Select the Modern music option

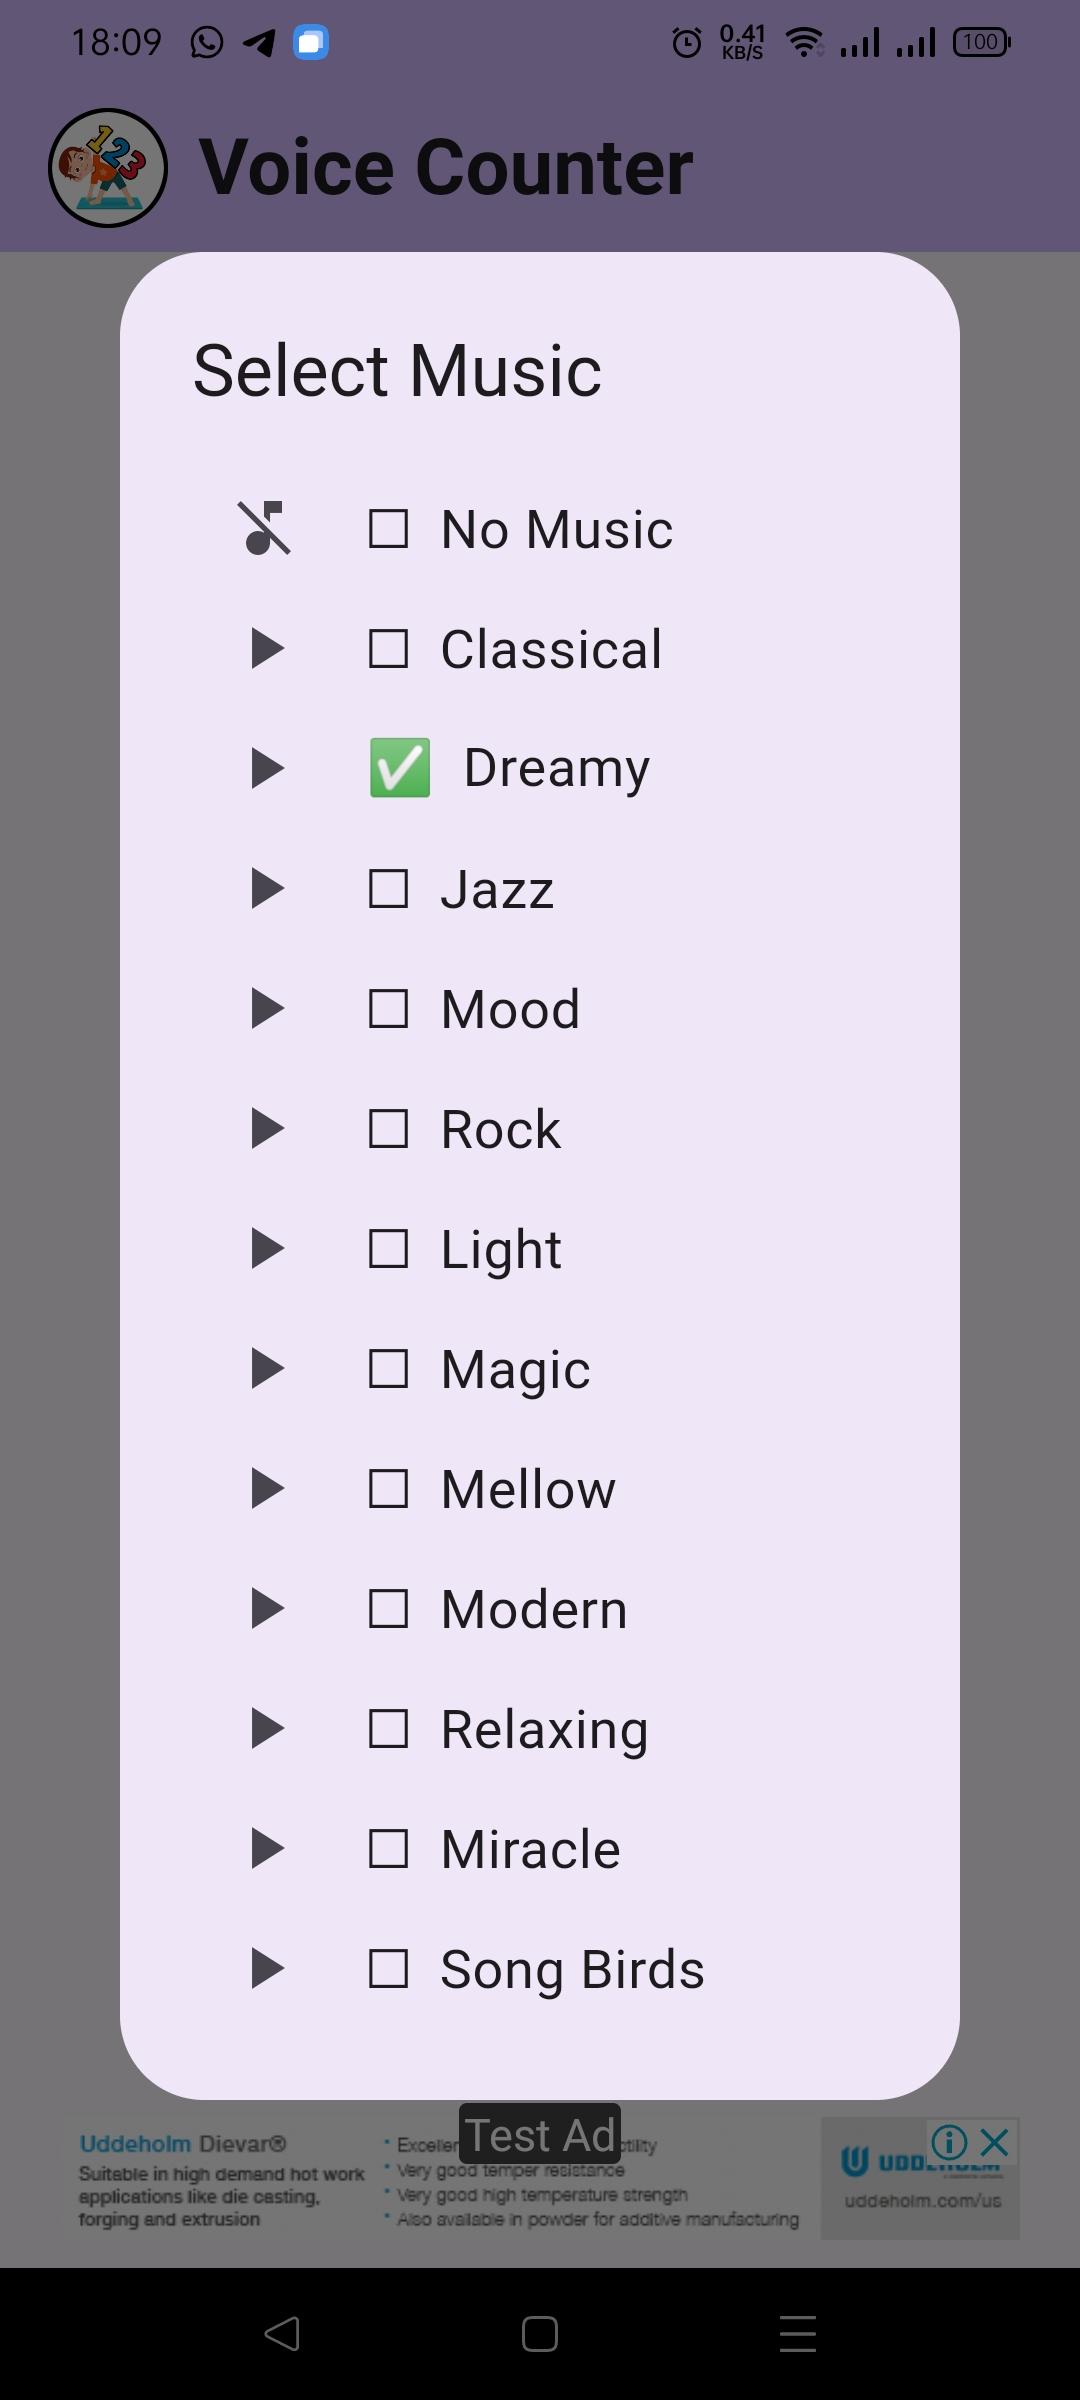coord(534,1609)
